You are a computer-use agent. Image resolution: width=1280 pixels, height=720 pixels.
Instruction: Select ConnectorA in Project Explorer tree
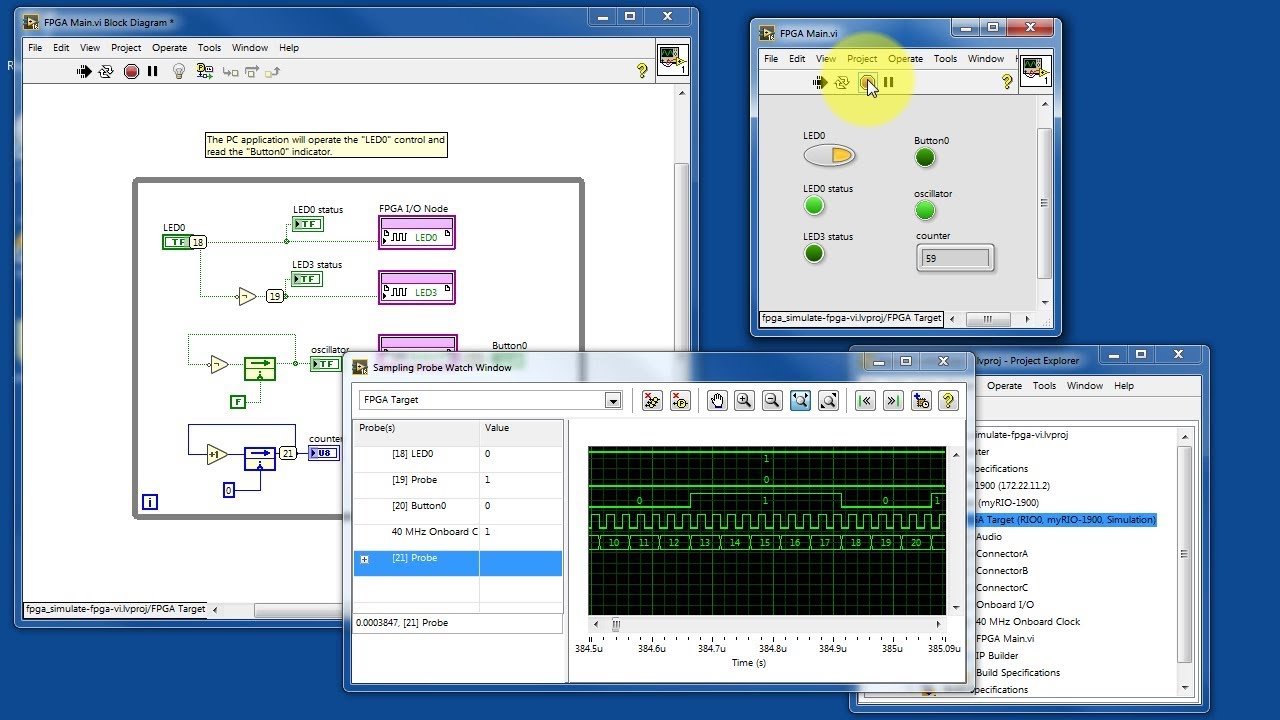(1002, 553)
